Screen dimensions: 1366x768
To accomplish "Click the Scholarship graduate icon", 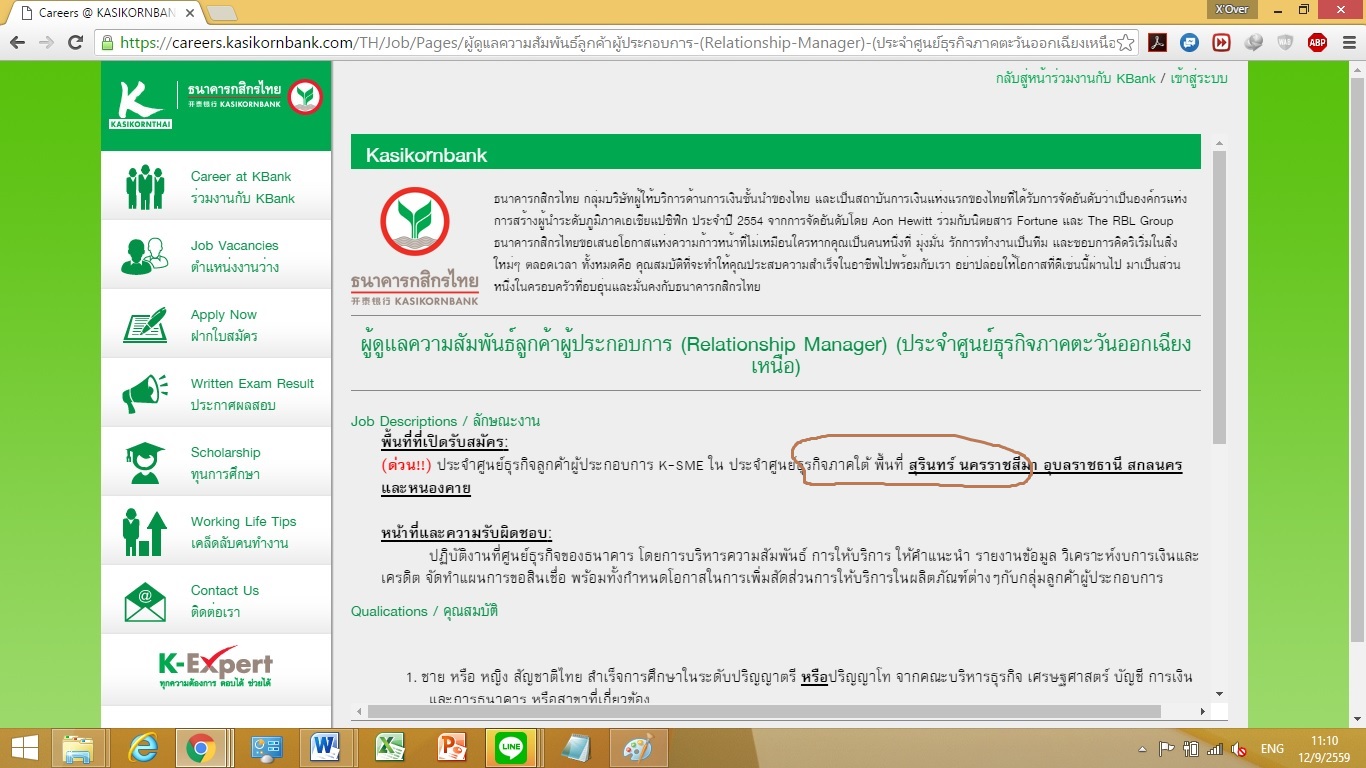I will click(145, 462).
